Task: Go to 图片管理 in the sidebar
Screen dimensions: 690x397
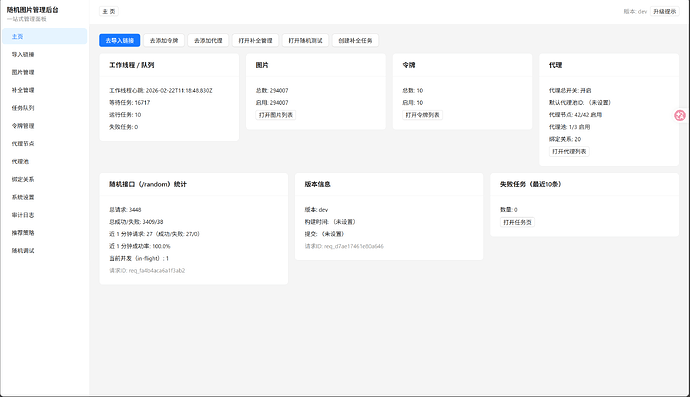Action: coord(44,72)
